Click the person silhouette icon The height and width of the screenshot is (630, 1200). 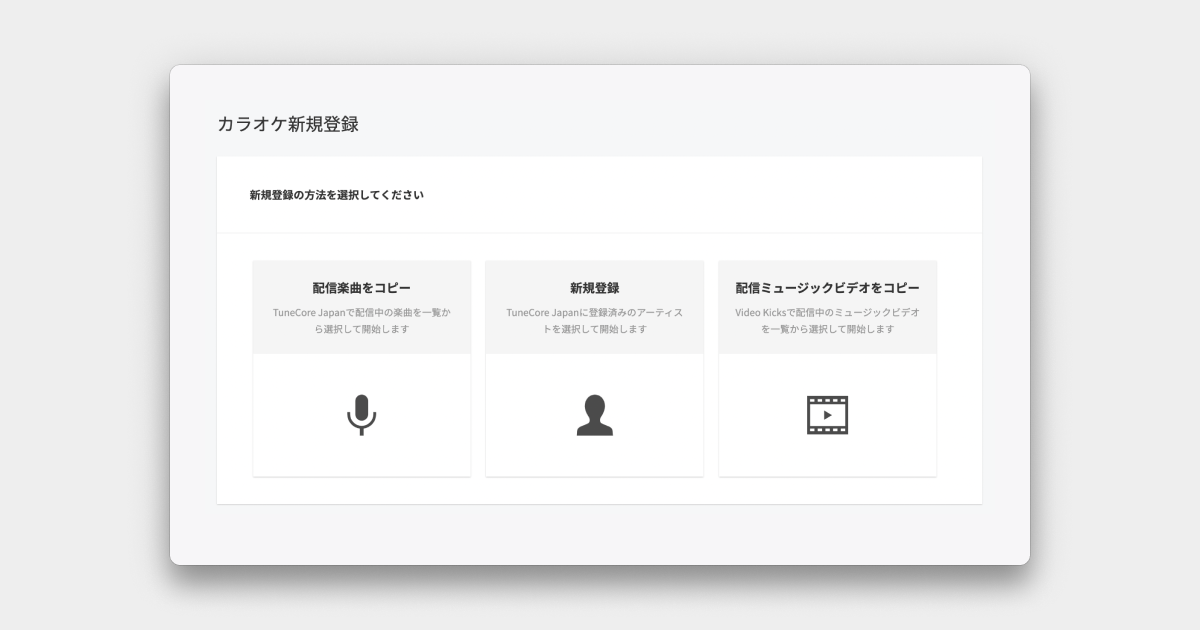[x=594, y=415]
